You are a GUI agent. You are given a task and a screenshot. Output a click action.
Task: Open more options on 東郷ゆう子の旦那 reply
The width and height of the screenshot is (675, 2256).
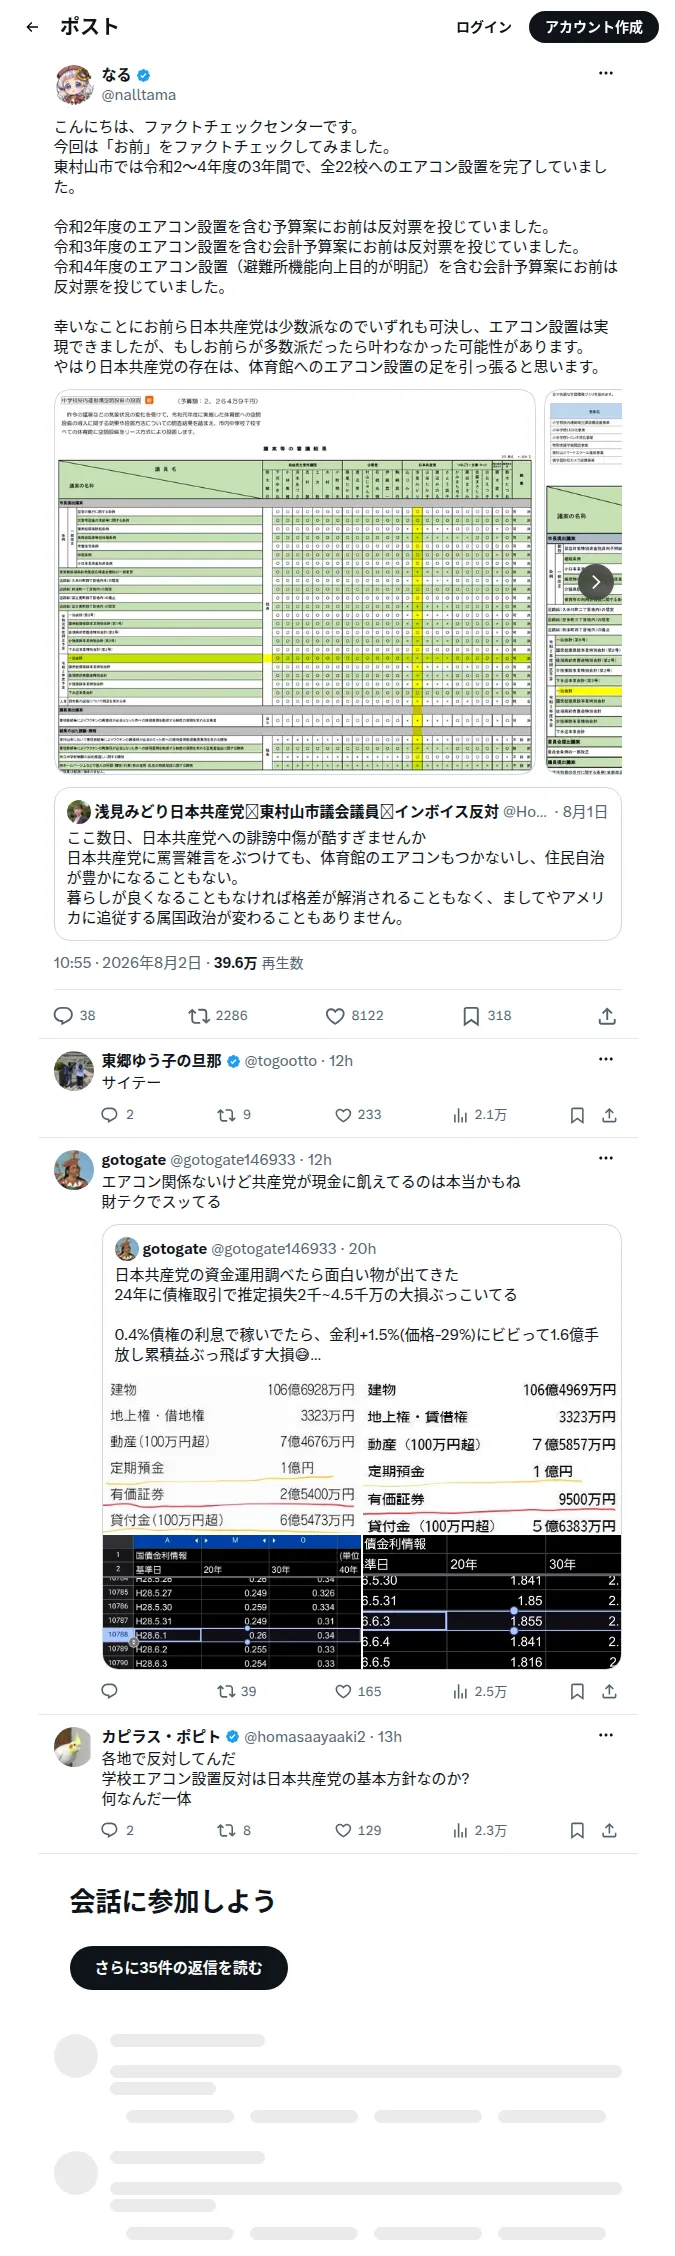(x=606, y=1058)
